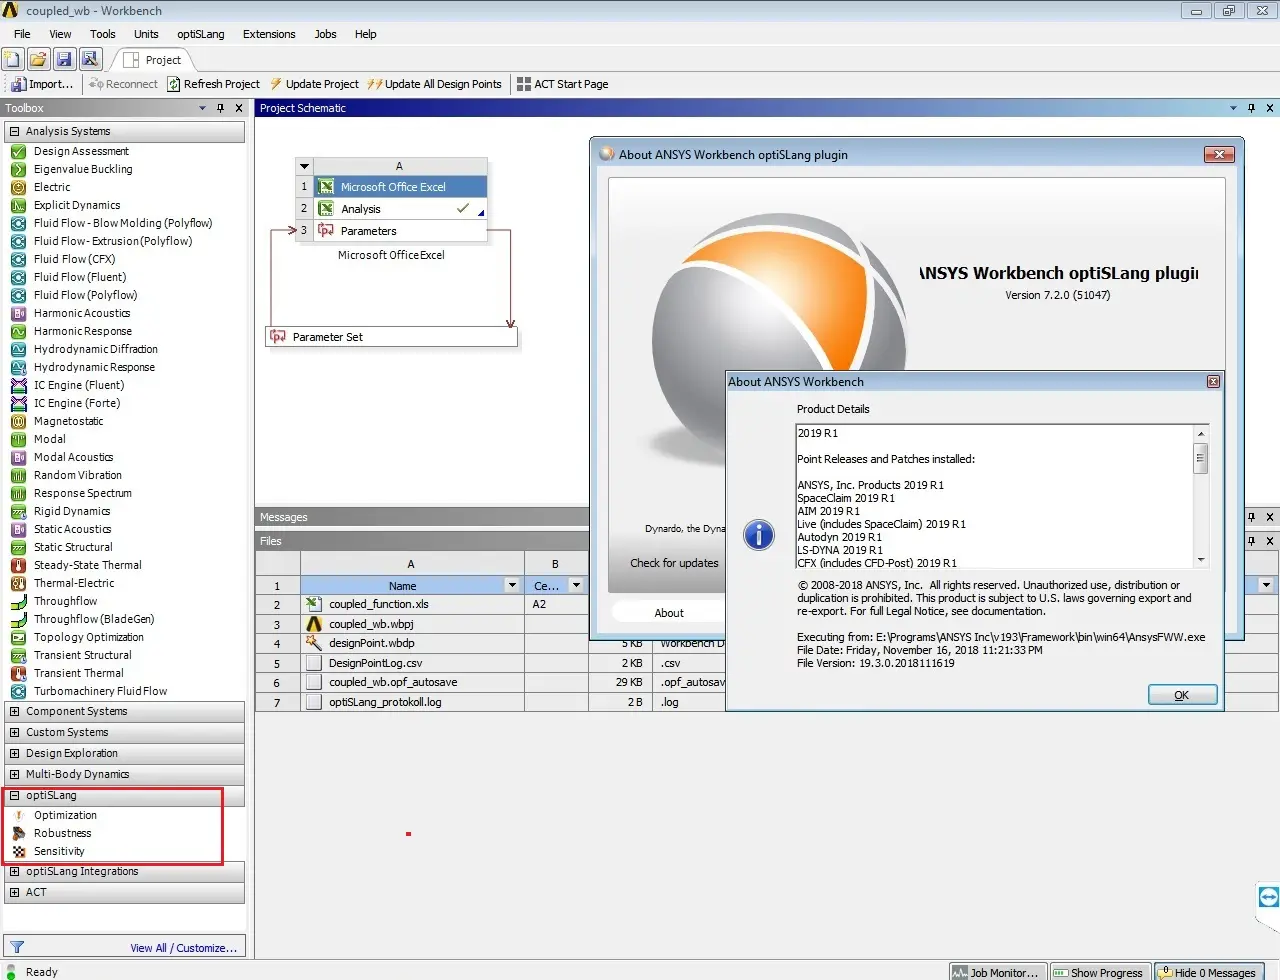The image size is (1280, 980).
Task: Select the Electric analysis icon
Action: 18,187
